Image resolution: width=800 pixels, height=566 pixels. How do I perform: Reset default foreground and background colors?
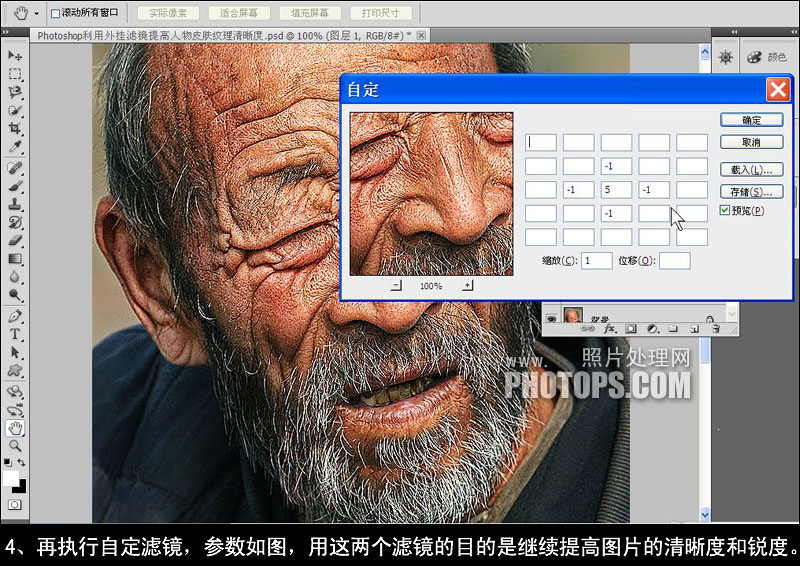7,462
